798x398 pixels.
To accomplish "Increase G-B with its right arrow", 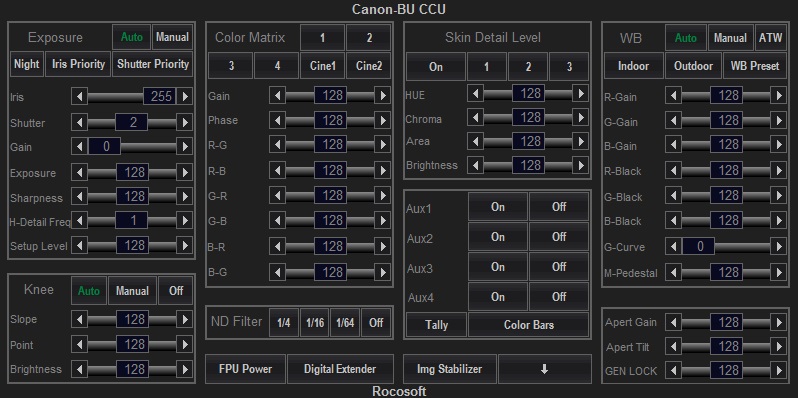I will click(383, 220).
